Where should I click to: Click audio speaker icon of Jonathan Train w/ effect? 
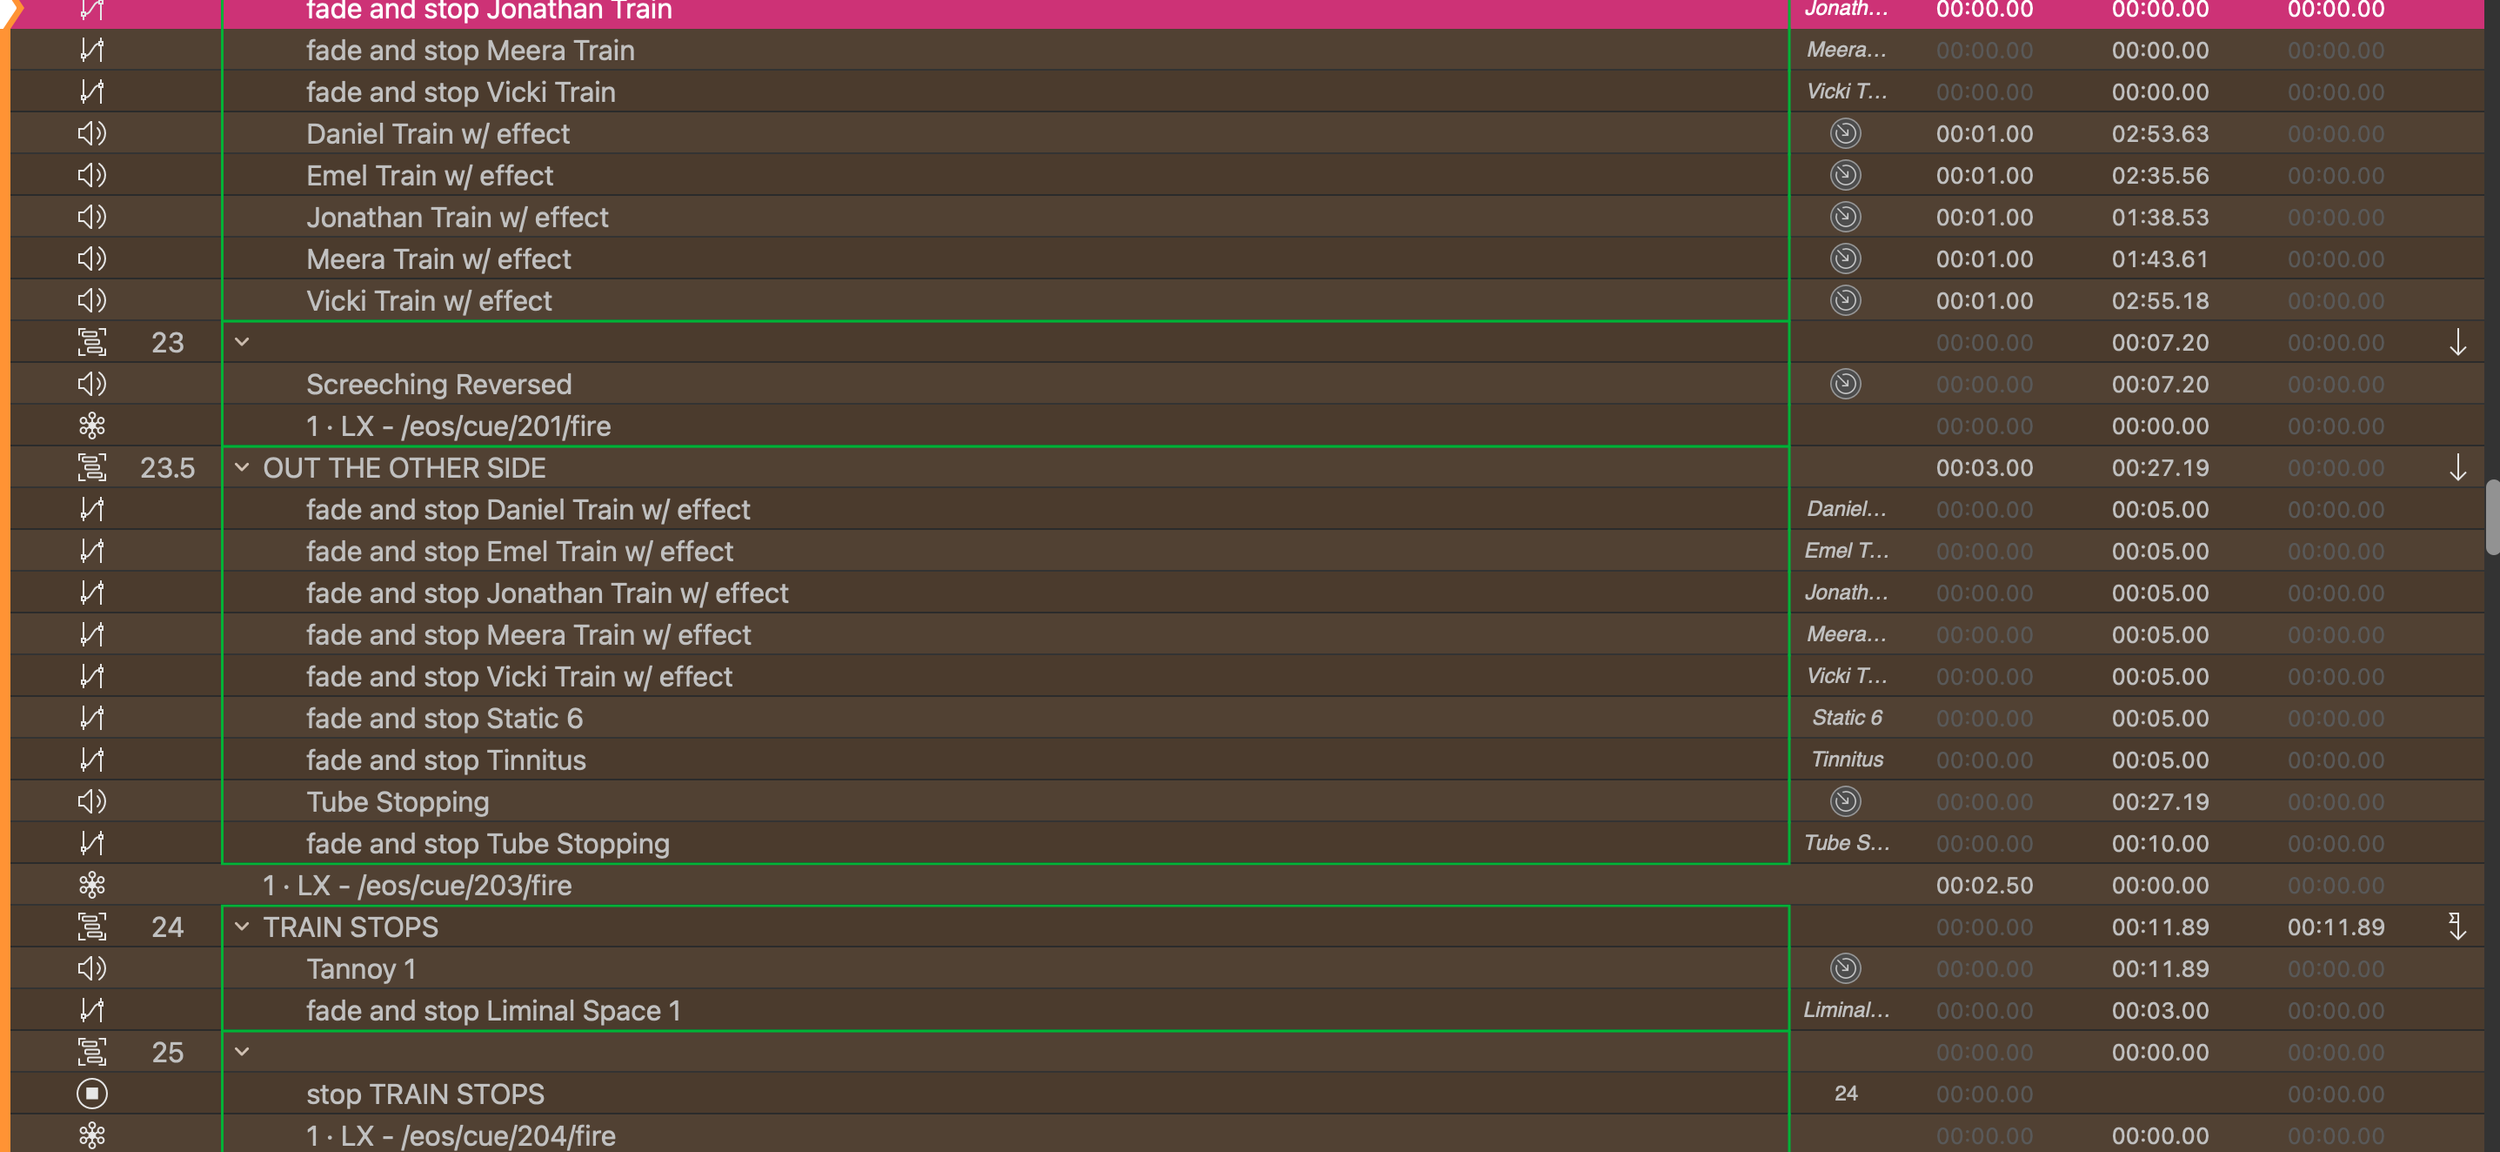(x=92, y=217)
